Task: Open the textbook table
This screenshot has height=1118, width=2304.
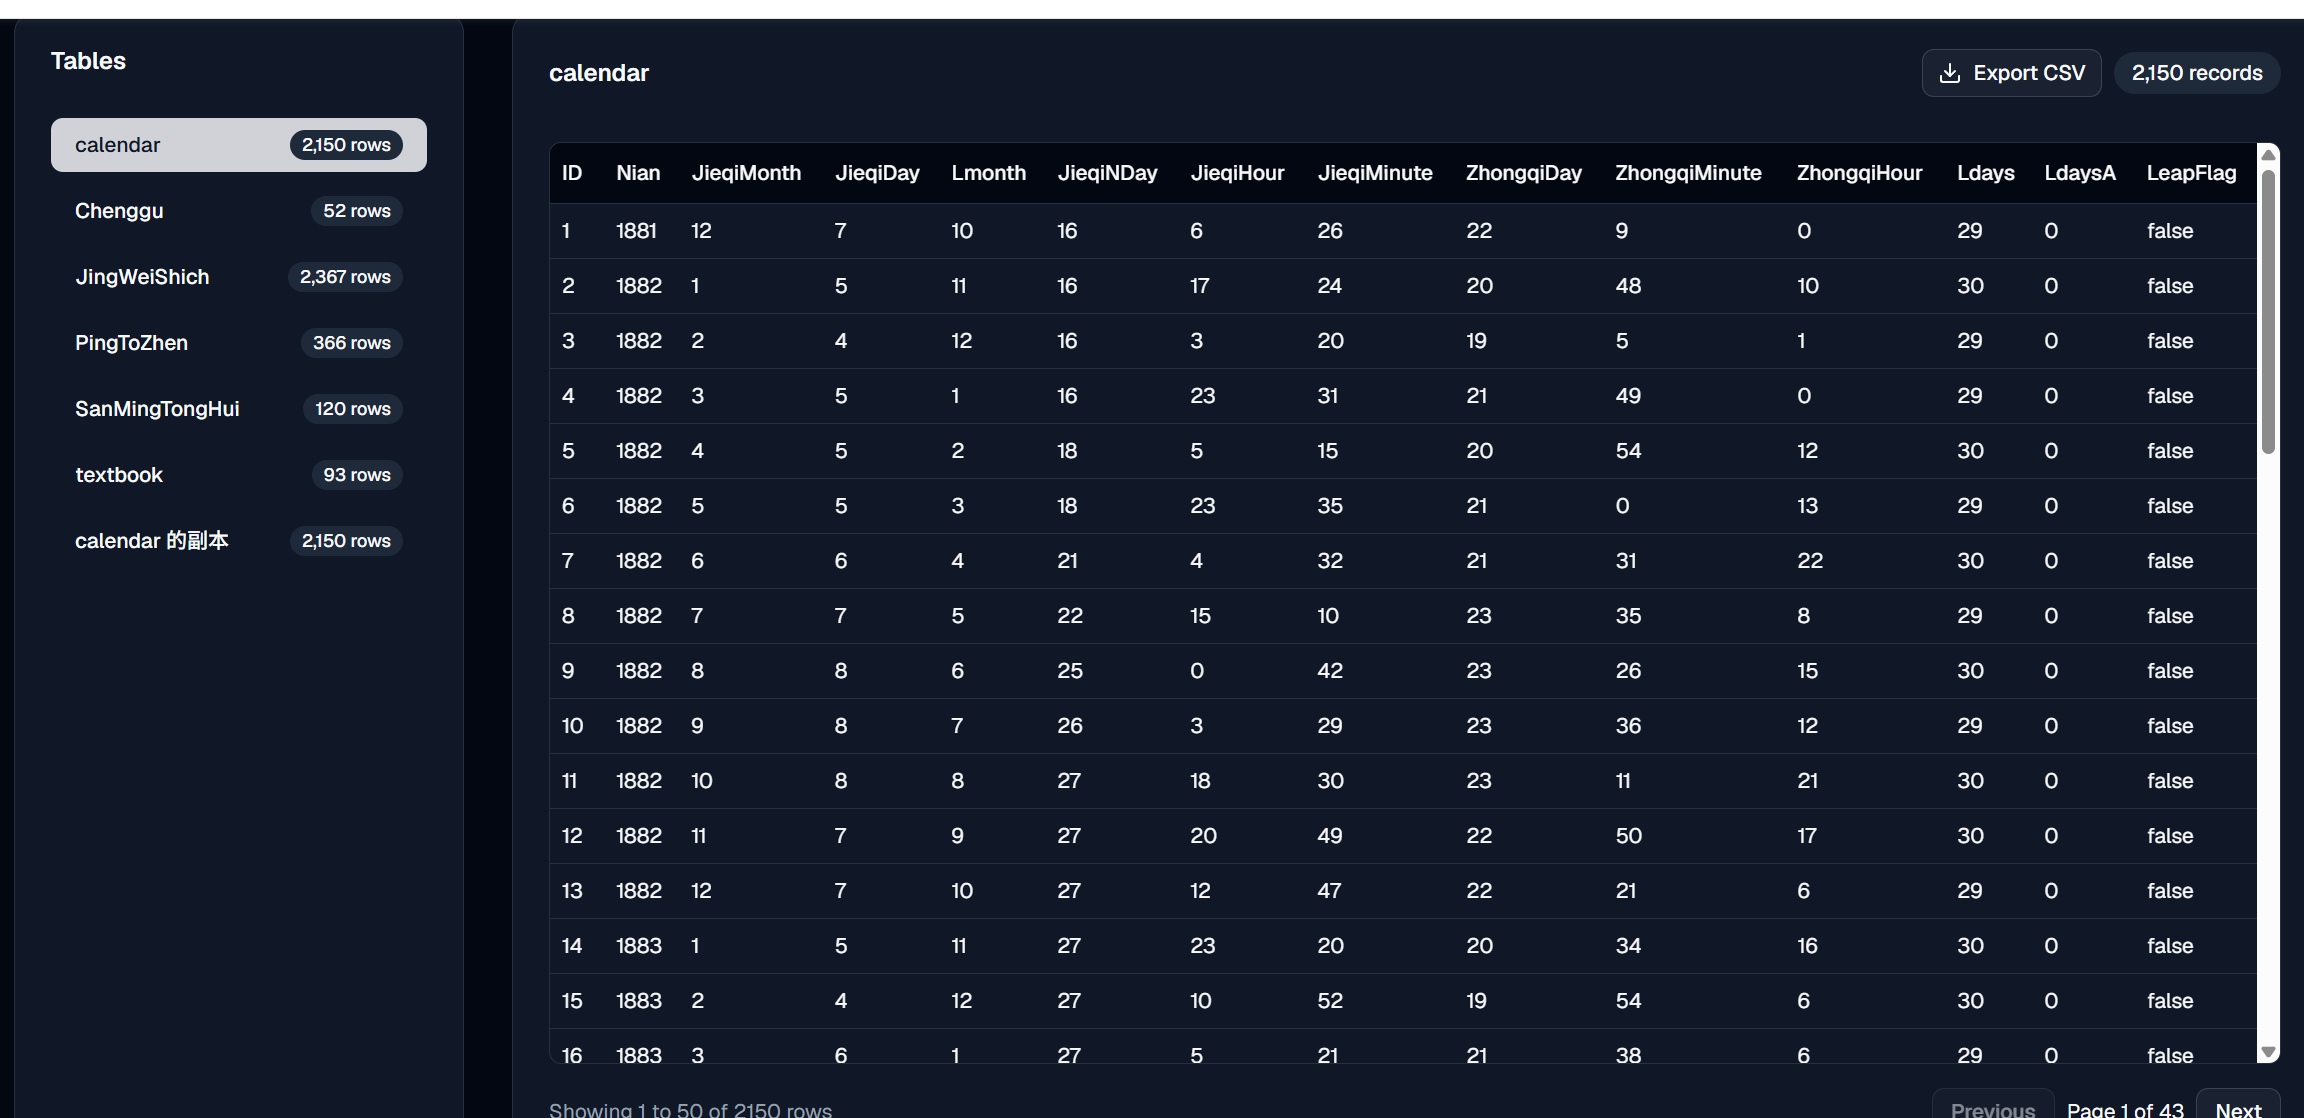Action: pos(239,475)
